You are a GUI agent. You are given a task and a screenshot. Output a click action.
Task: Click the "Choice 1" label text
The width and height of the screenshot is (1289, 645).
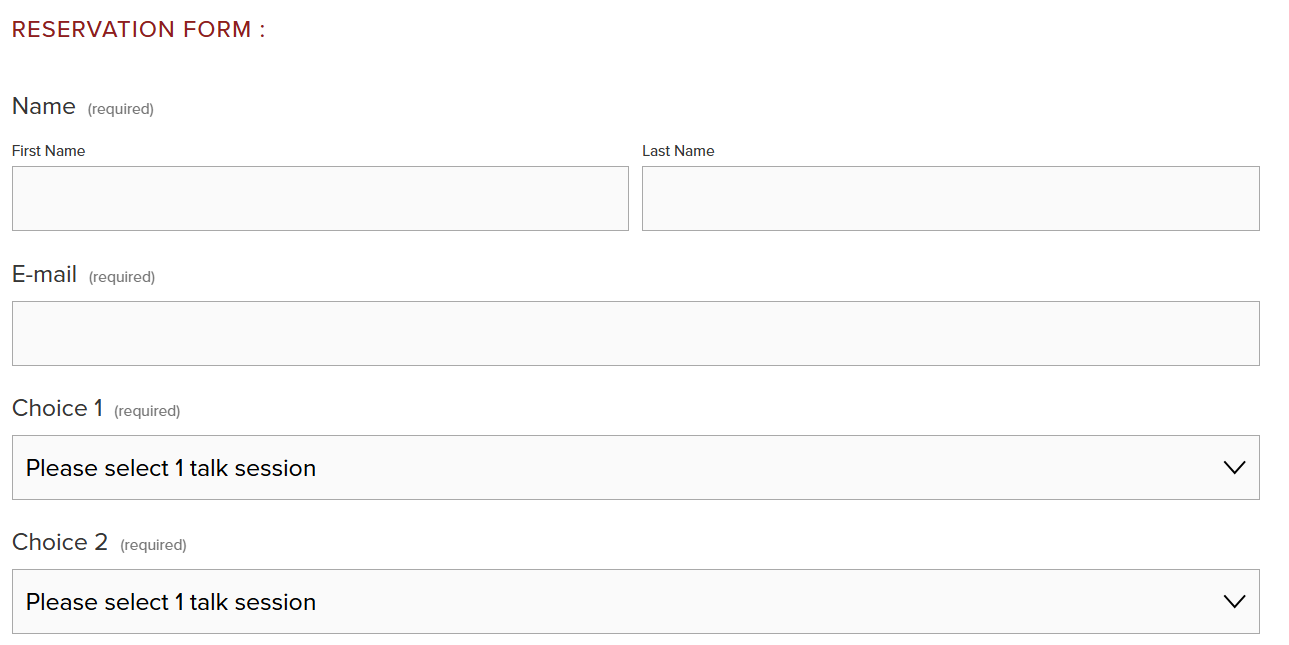point(57,408)
